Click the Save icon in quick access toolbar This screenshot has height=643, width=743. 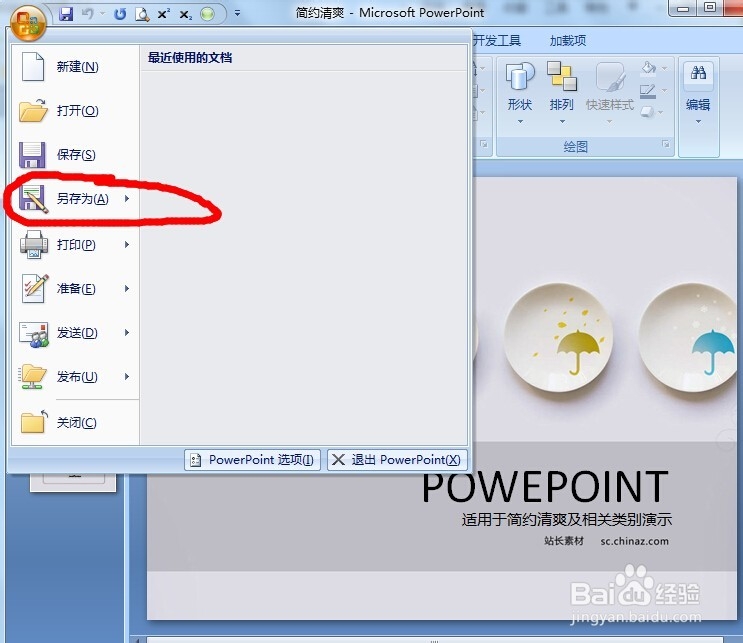click(x=66, y=14)
